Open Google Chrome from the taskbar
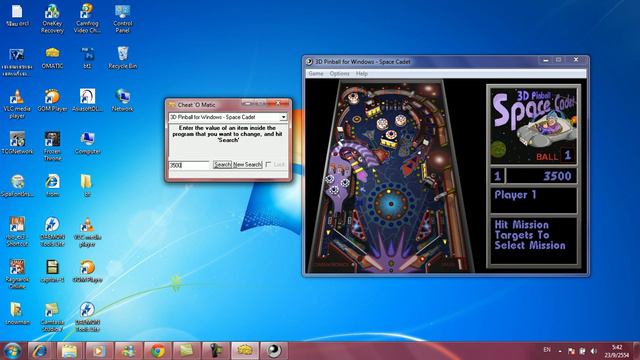 click(157, 351)
